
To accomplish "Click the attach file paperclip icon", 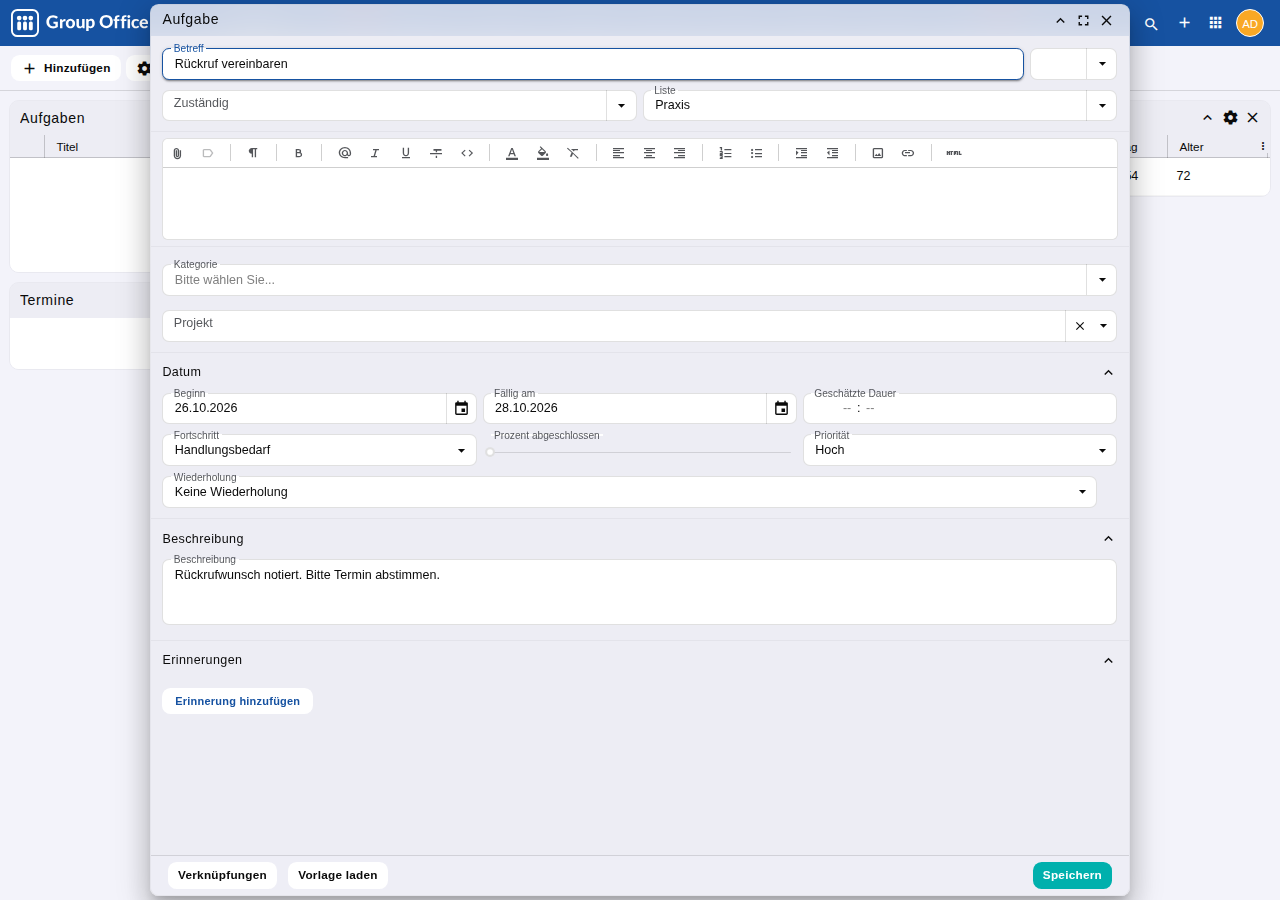I will click(x=177, y=153).
